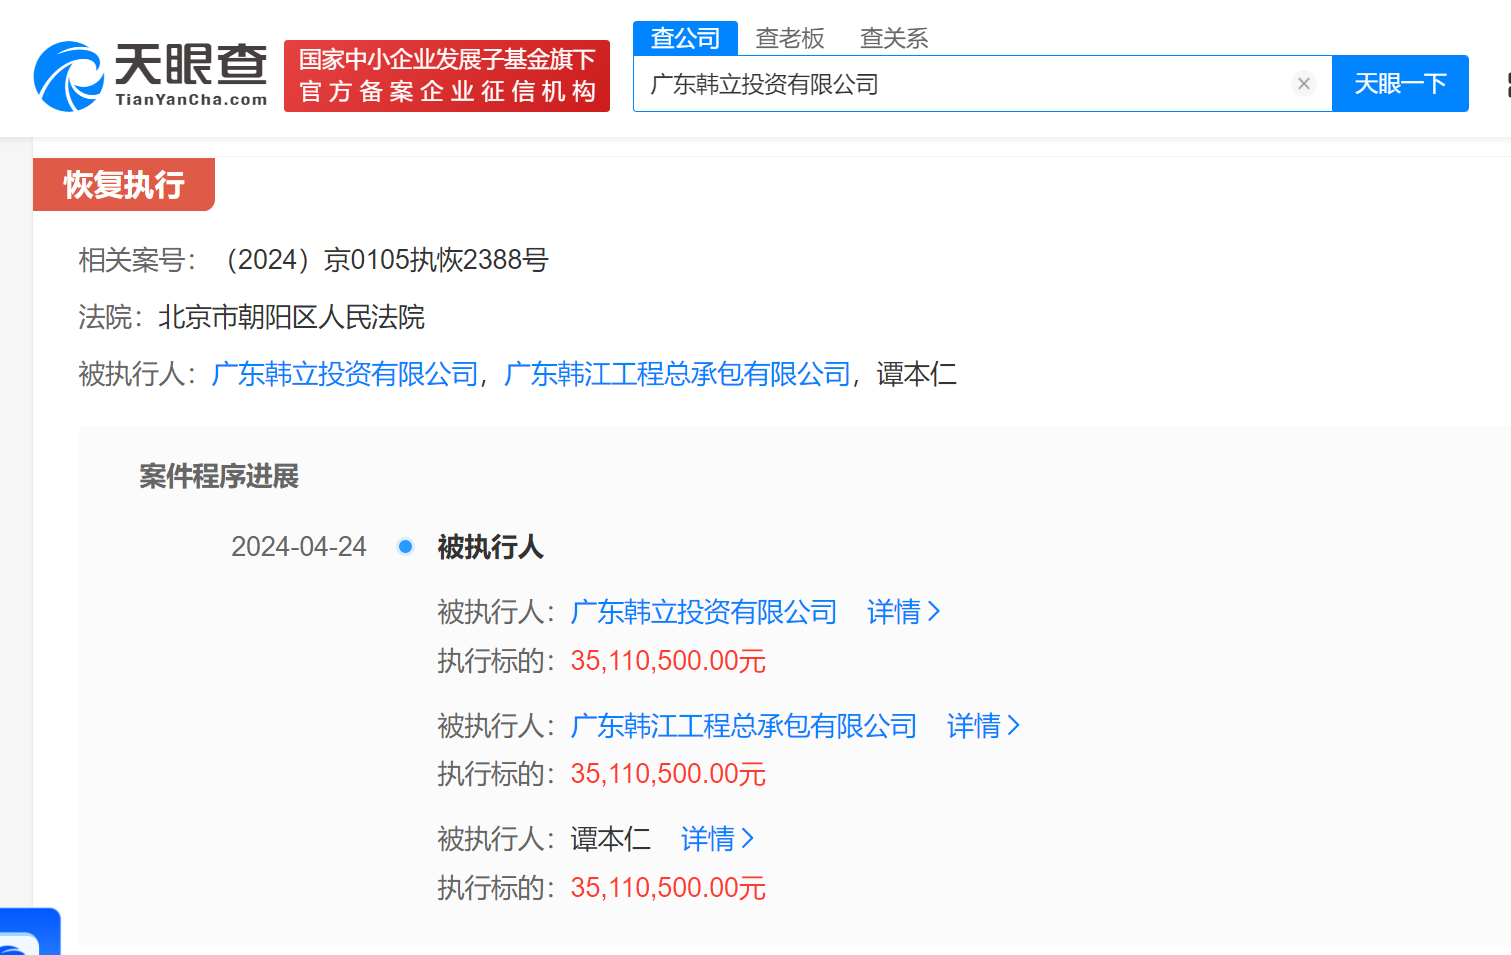Open 详情 next to 广东韩立投资有限公司
1511x955 pixels.
893,611
